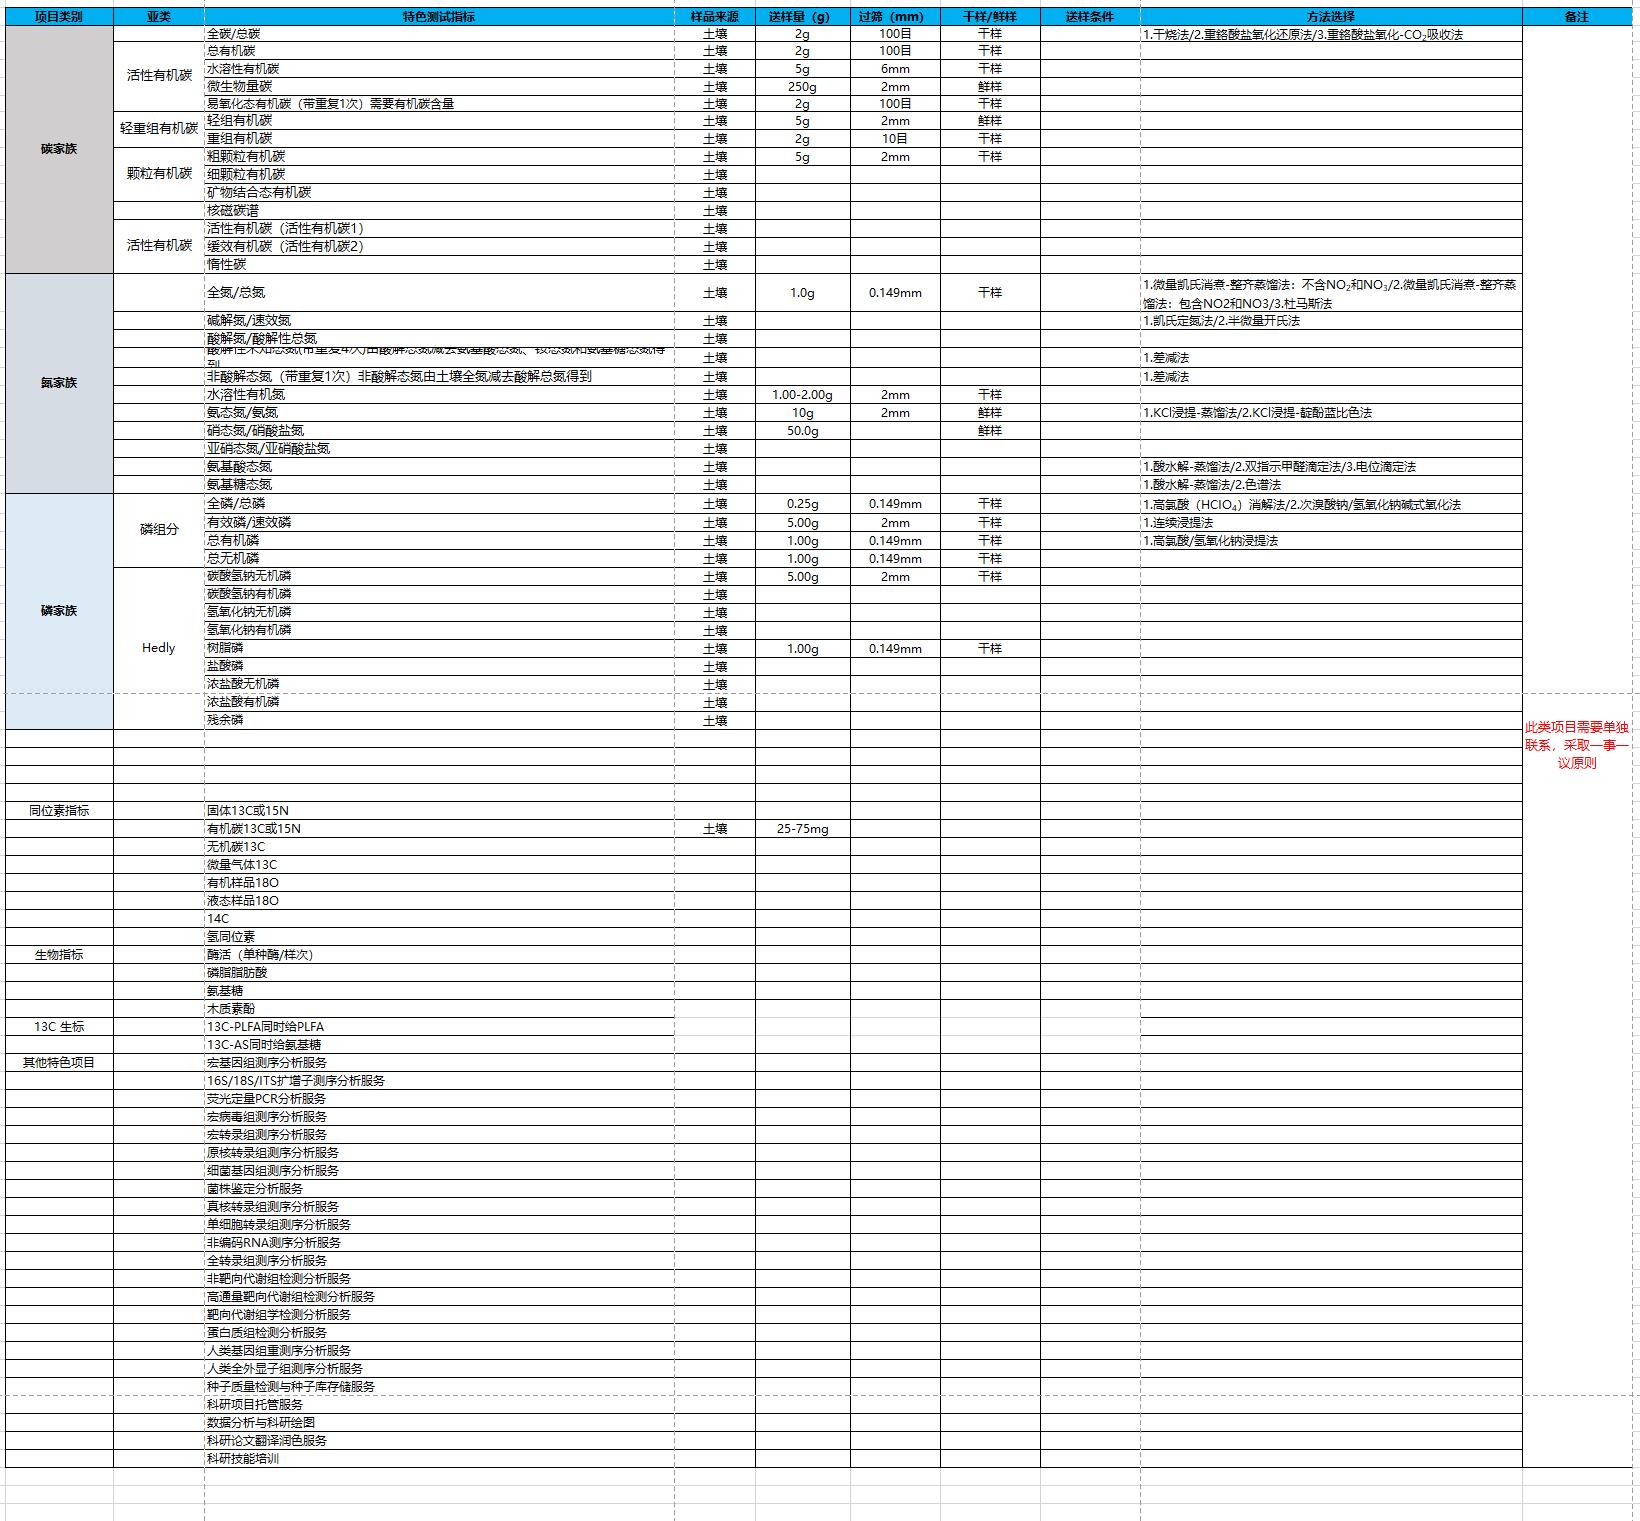
Task: Click the 宏基因组测序分析服务 cell
Action: pos(267,1063)
